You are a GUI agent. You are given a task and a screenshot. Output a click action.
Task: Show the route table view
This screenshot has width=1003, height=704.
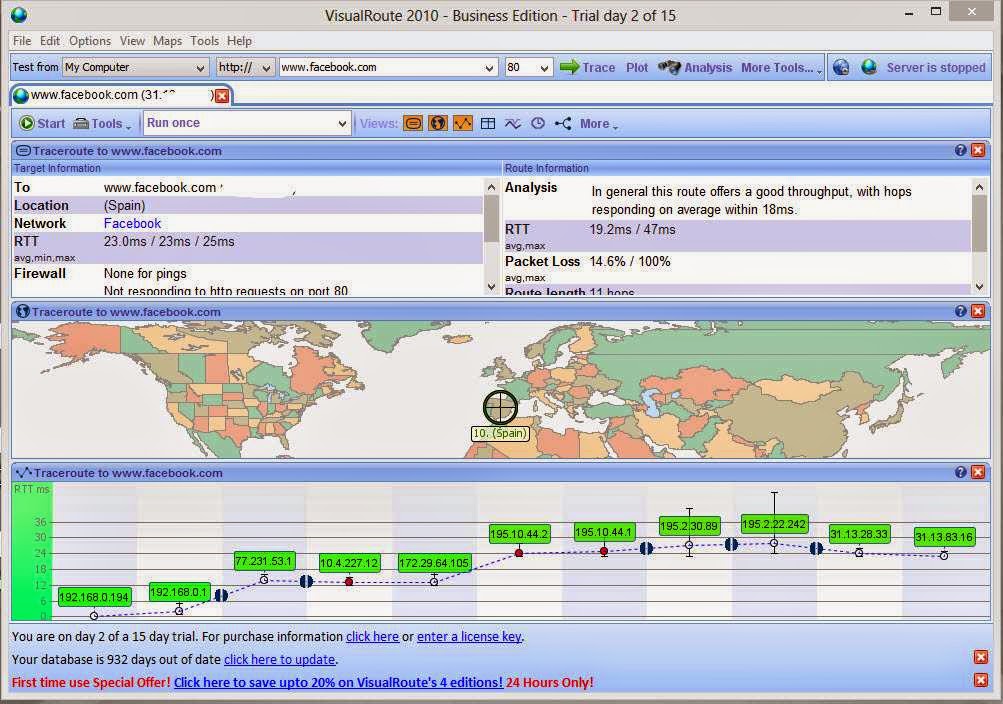click(488, 124)
